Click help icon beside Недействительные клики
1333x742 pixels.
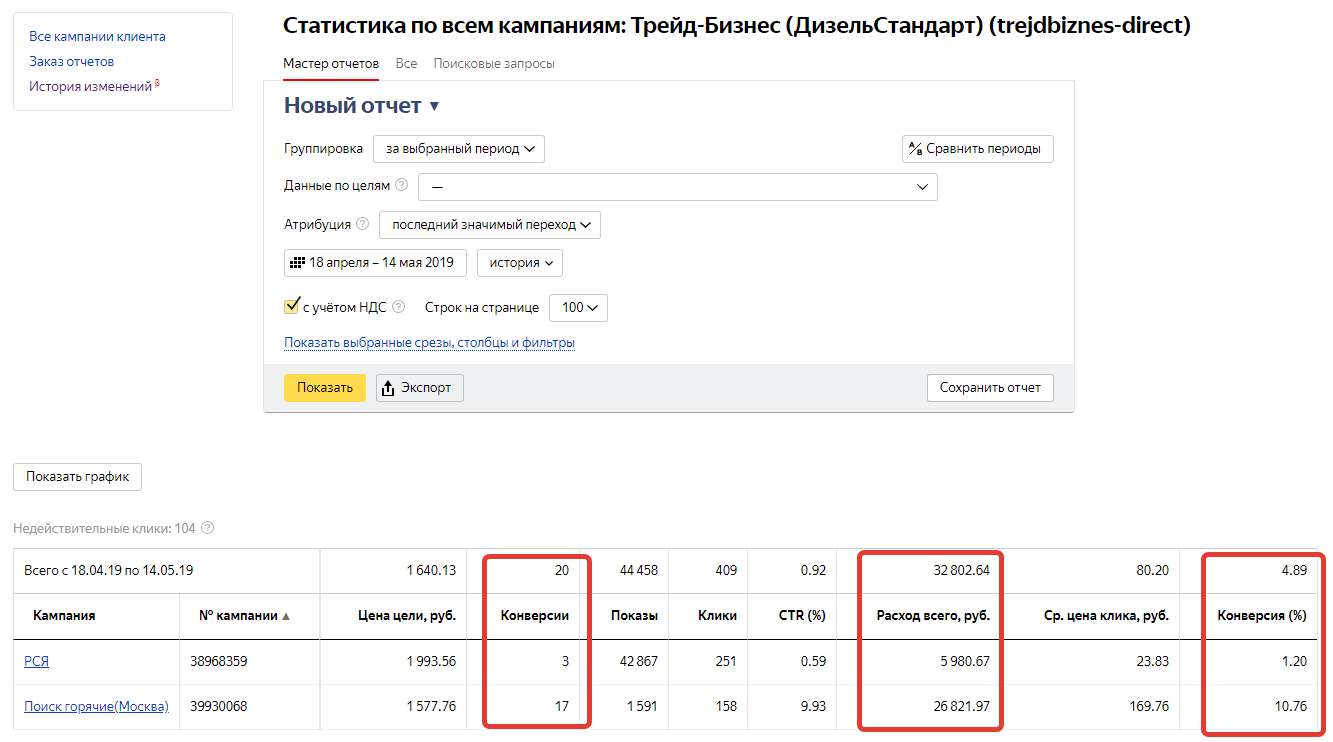coord(208,528)
